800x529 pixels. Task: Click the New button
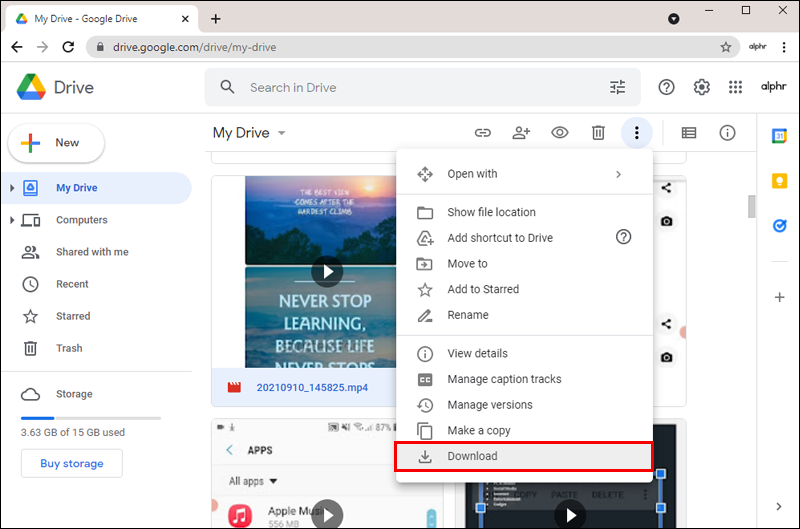pos(57,143)
